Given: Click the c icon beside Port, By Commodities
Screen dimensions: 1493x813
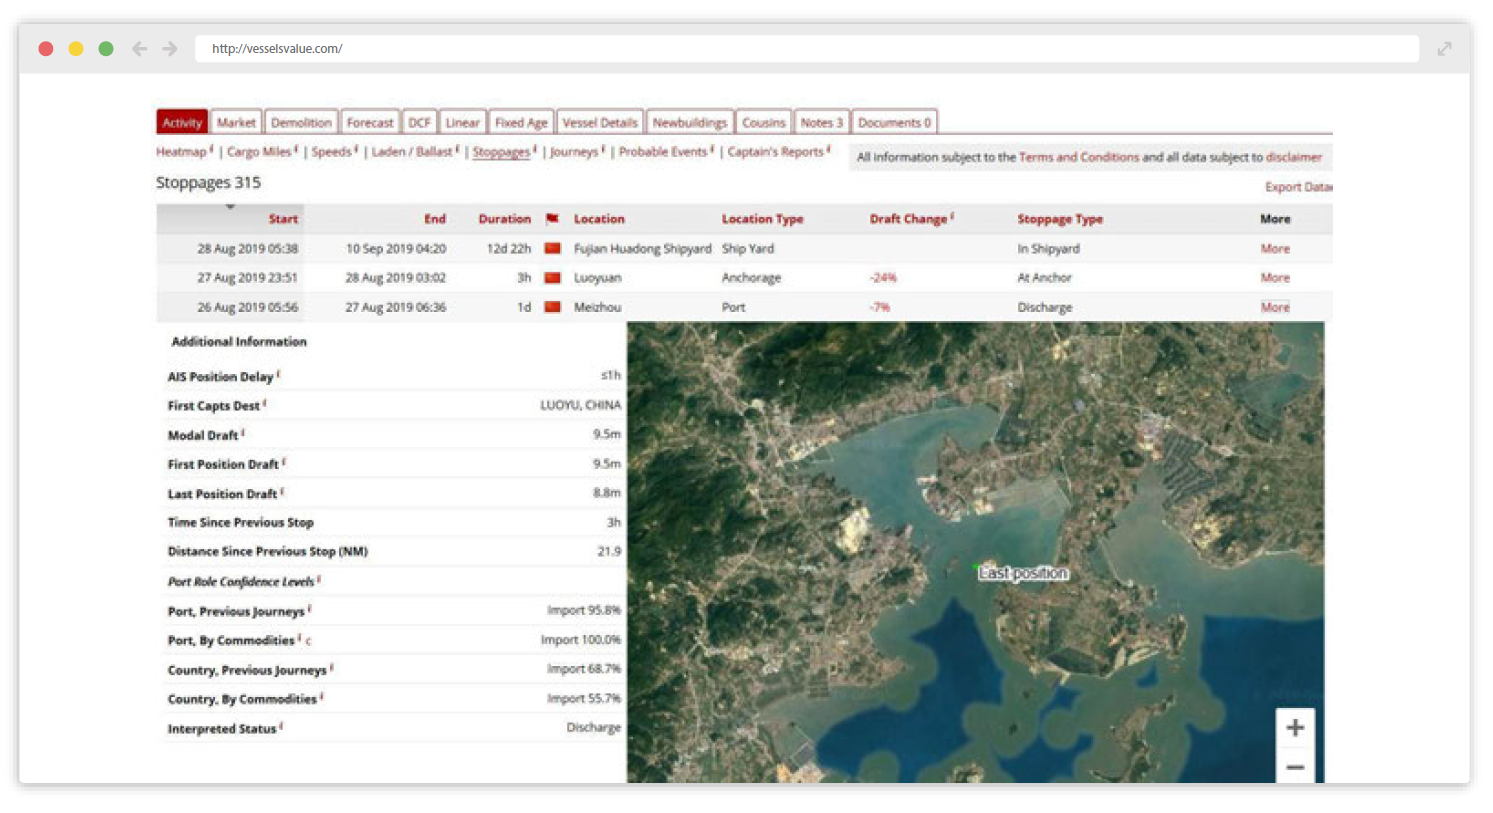Looking at the screenshot, I should click(307, 640).
